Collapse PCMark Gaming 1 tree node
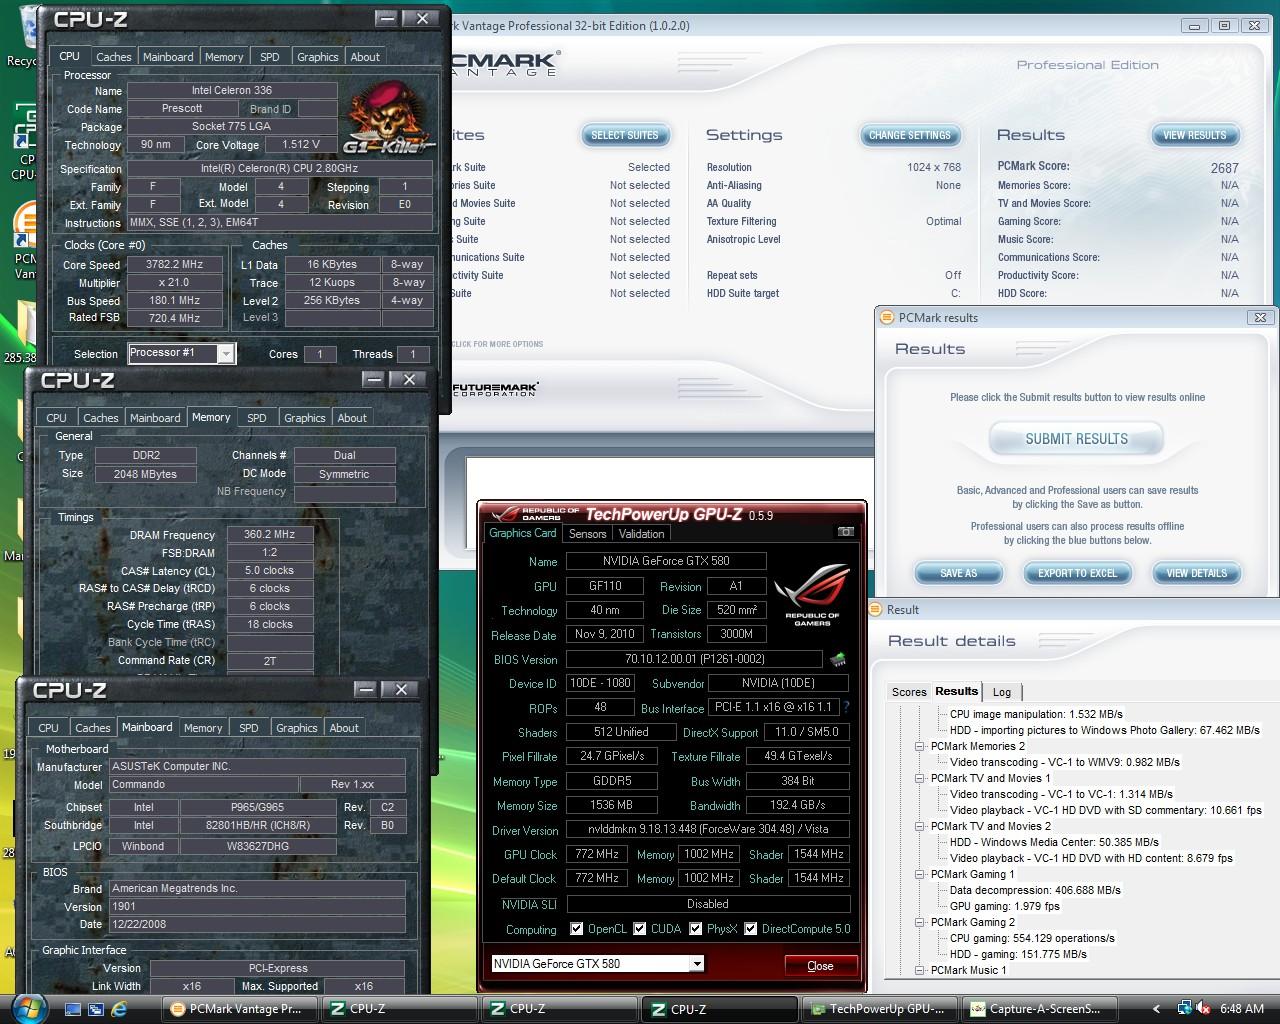Image resolution: width=1280 pixels, height=1024 pixels. click(x=920, y=874)
